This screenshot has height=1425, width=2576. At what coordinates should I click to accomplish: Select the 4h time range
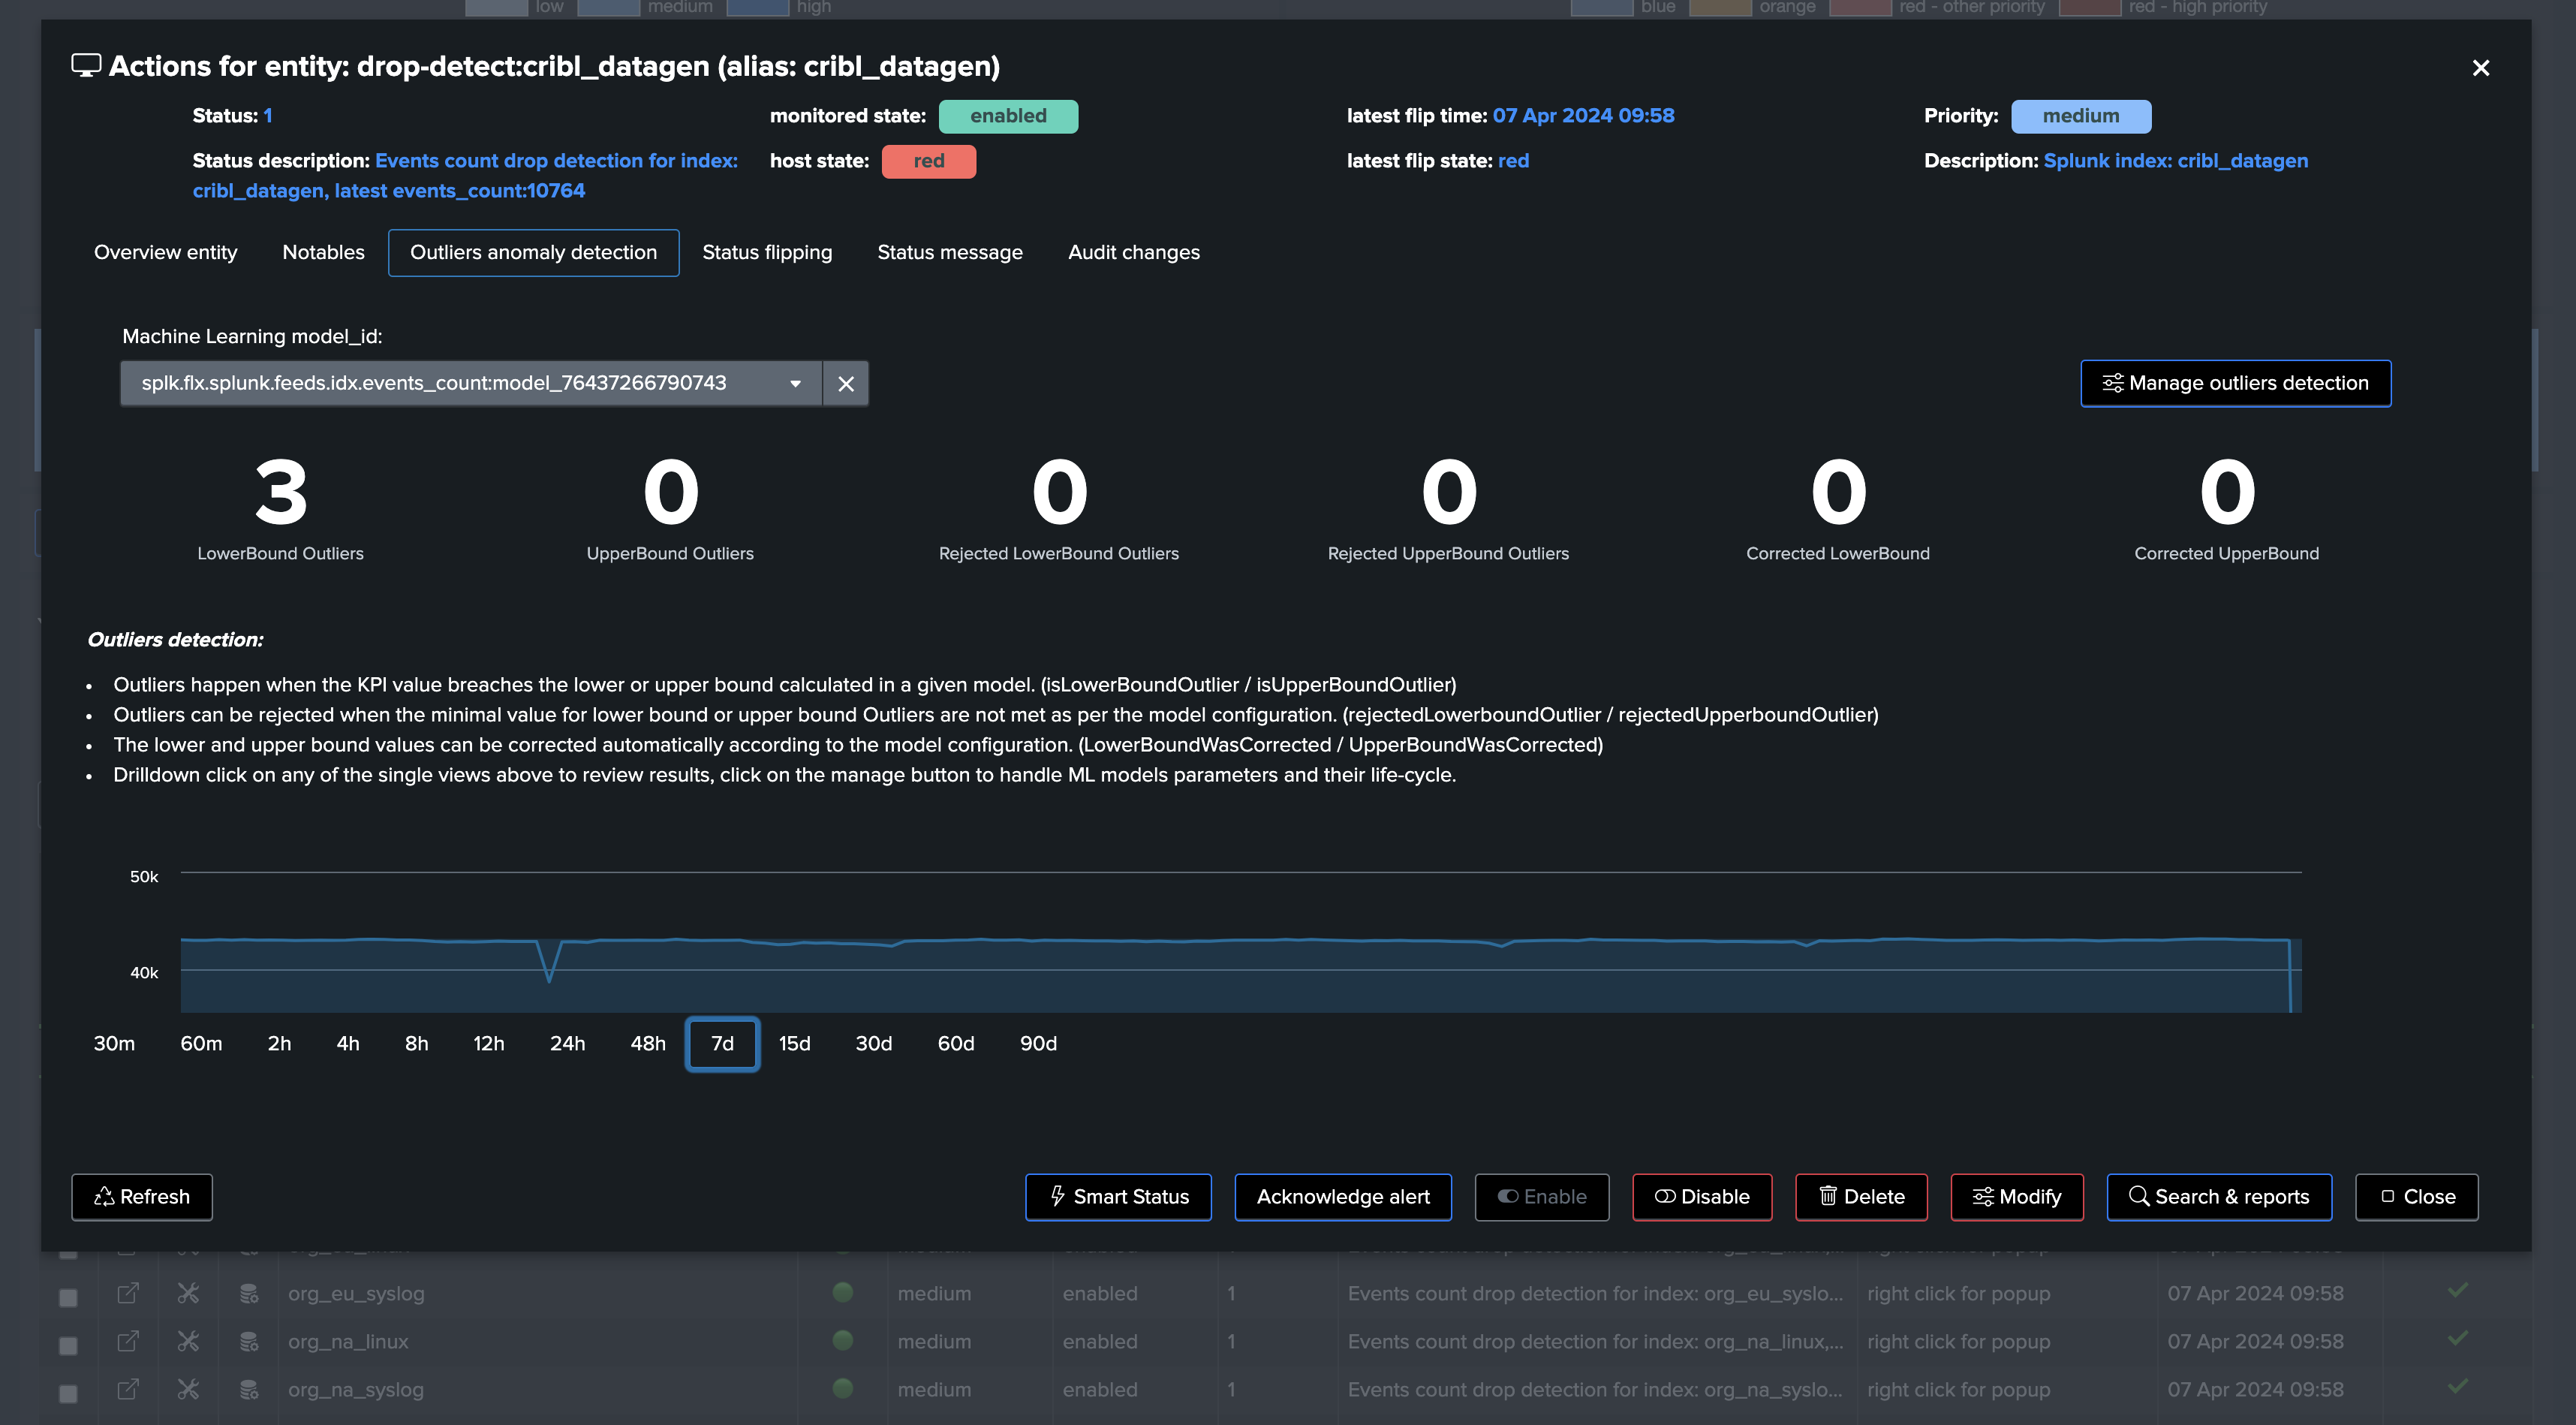(x=348, y=1043)
